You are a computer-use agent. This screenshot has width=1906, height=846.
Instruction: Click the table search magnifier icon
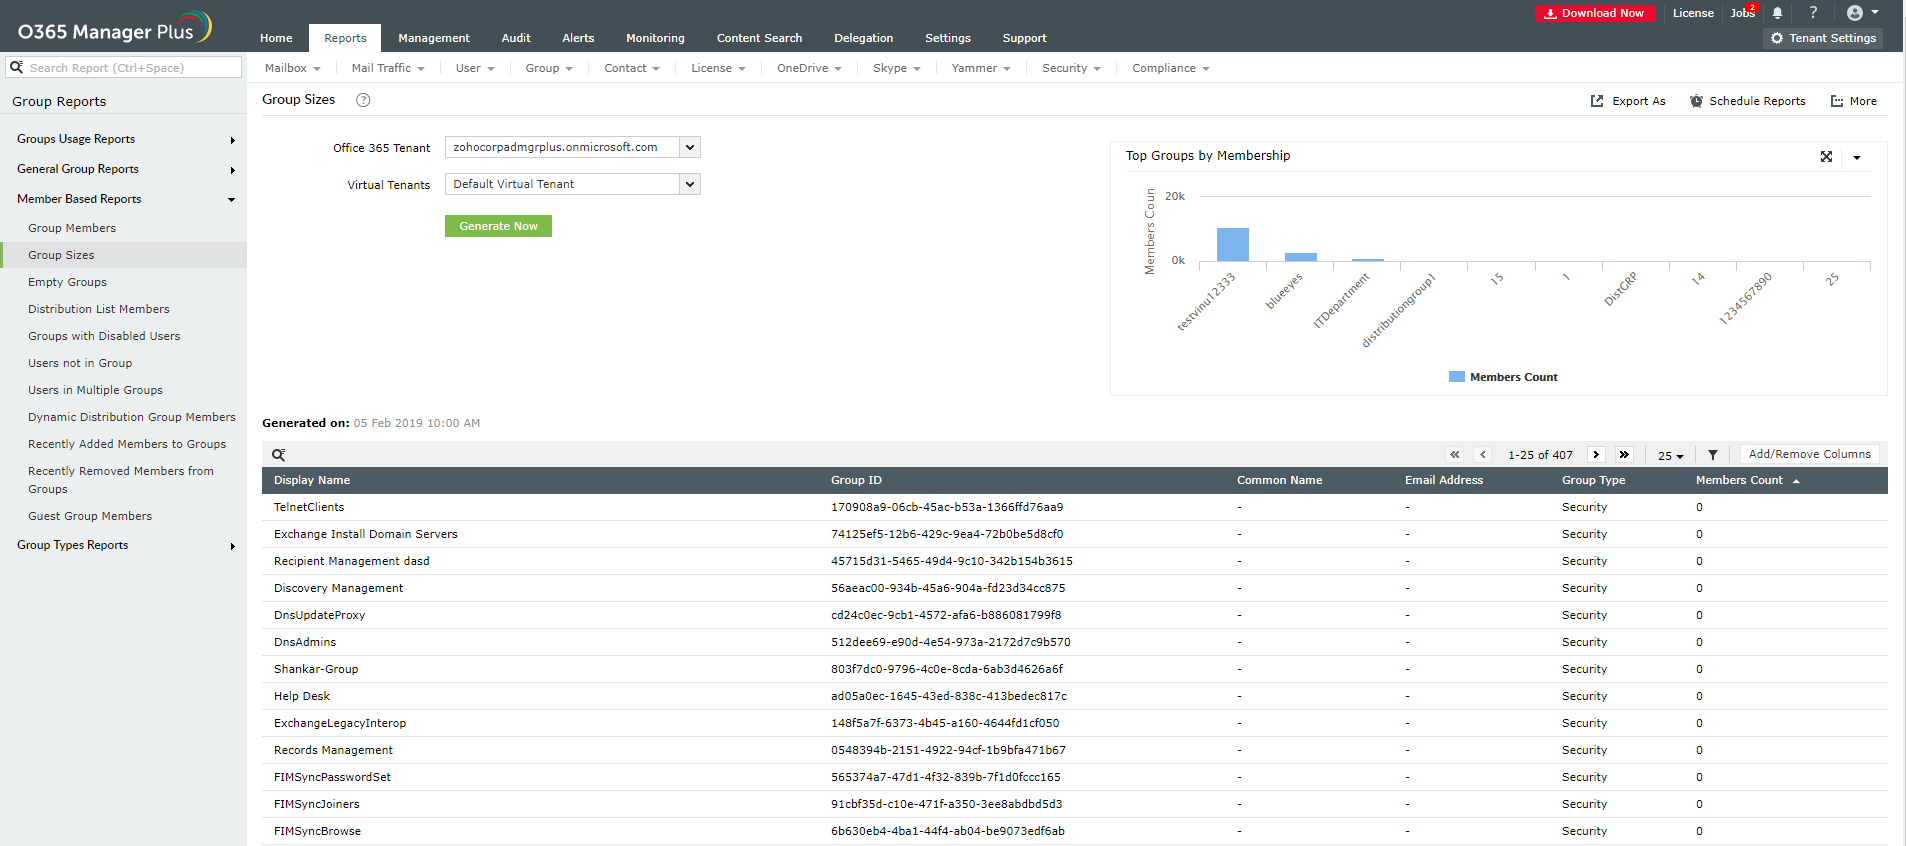tap(279, 455)
